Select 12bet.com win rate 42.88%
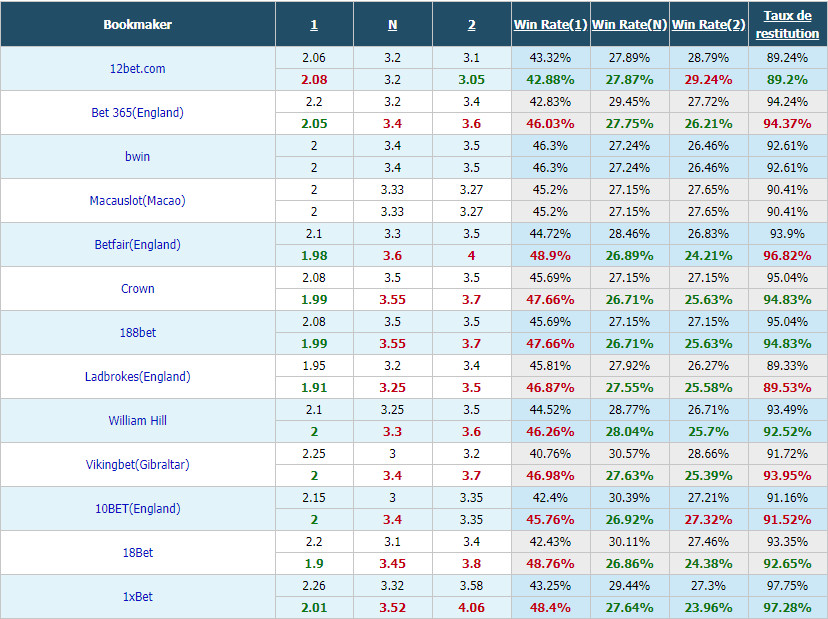The height and width of the screenshot is (619, 828). 550,80
